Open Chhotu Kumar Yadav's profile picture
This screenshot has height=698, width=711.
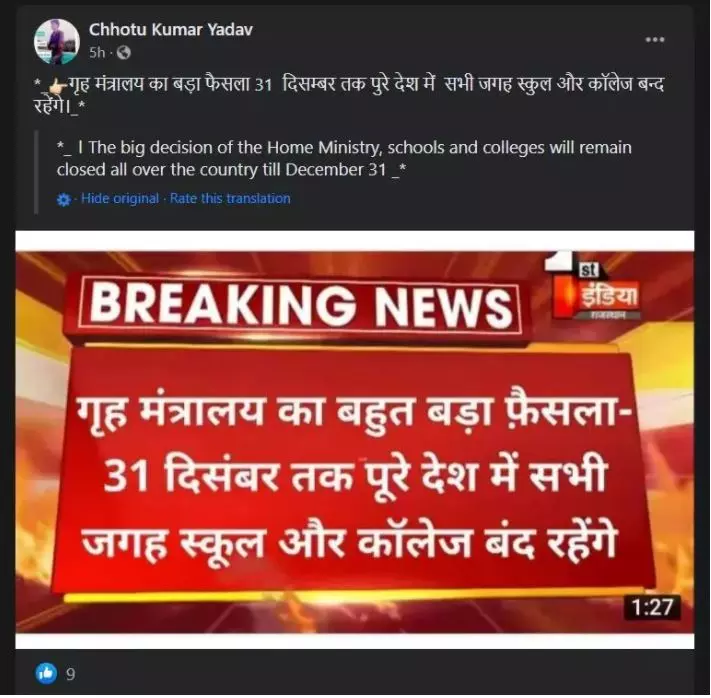point(57,41)
